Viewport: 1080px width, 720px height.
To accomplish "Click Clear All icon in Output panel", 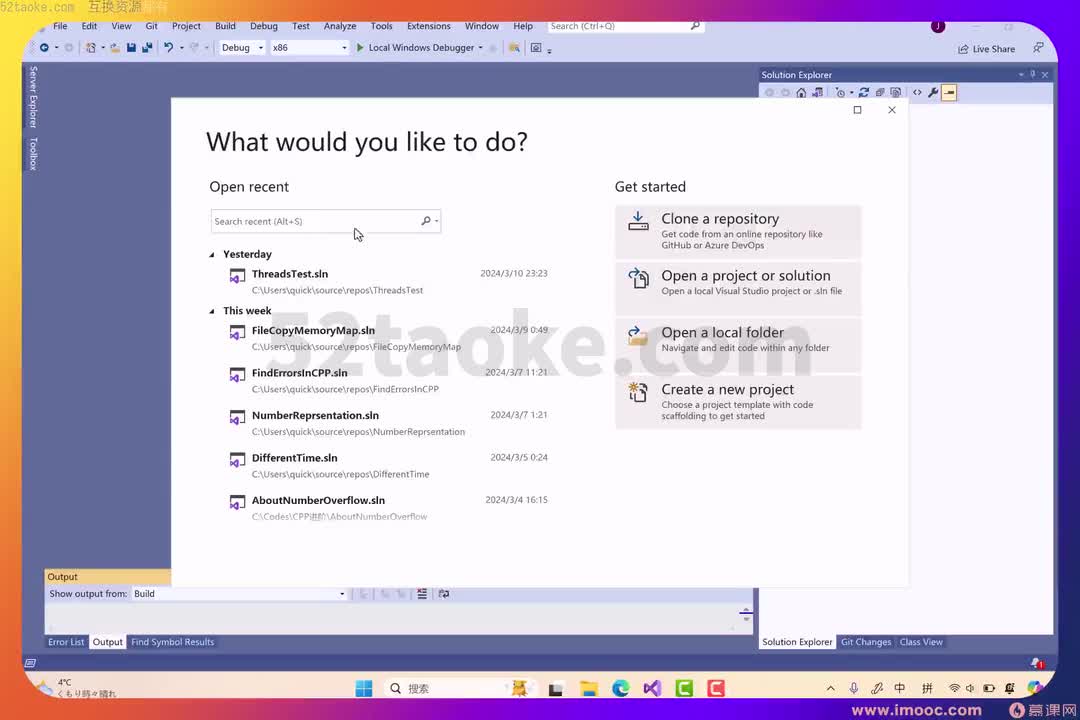I will [x=422, y=593].
